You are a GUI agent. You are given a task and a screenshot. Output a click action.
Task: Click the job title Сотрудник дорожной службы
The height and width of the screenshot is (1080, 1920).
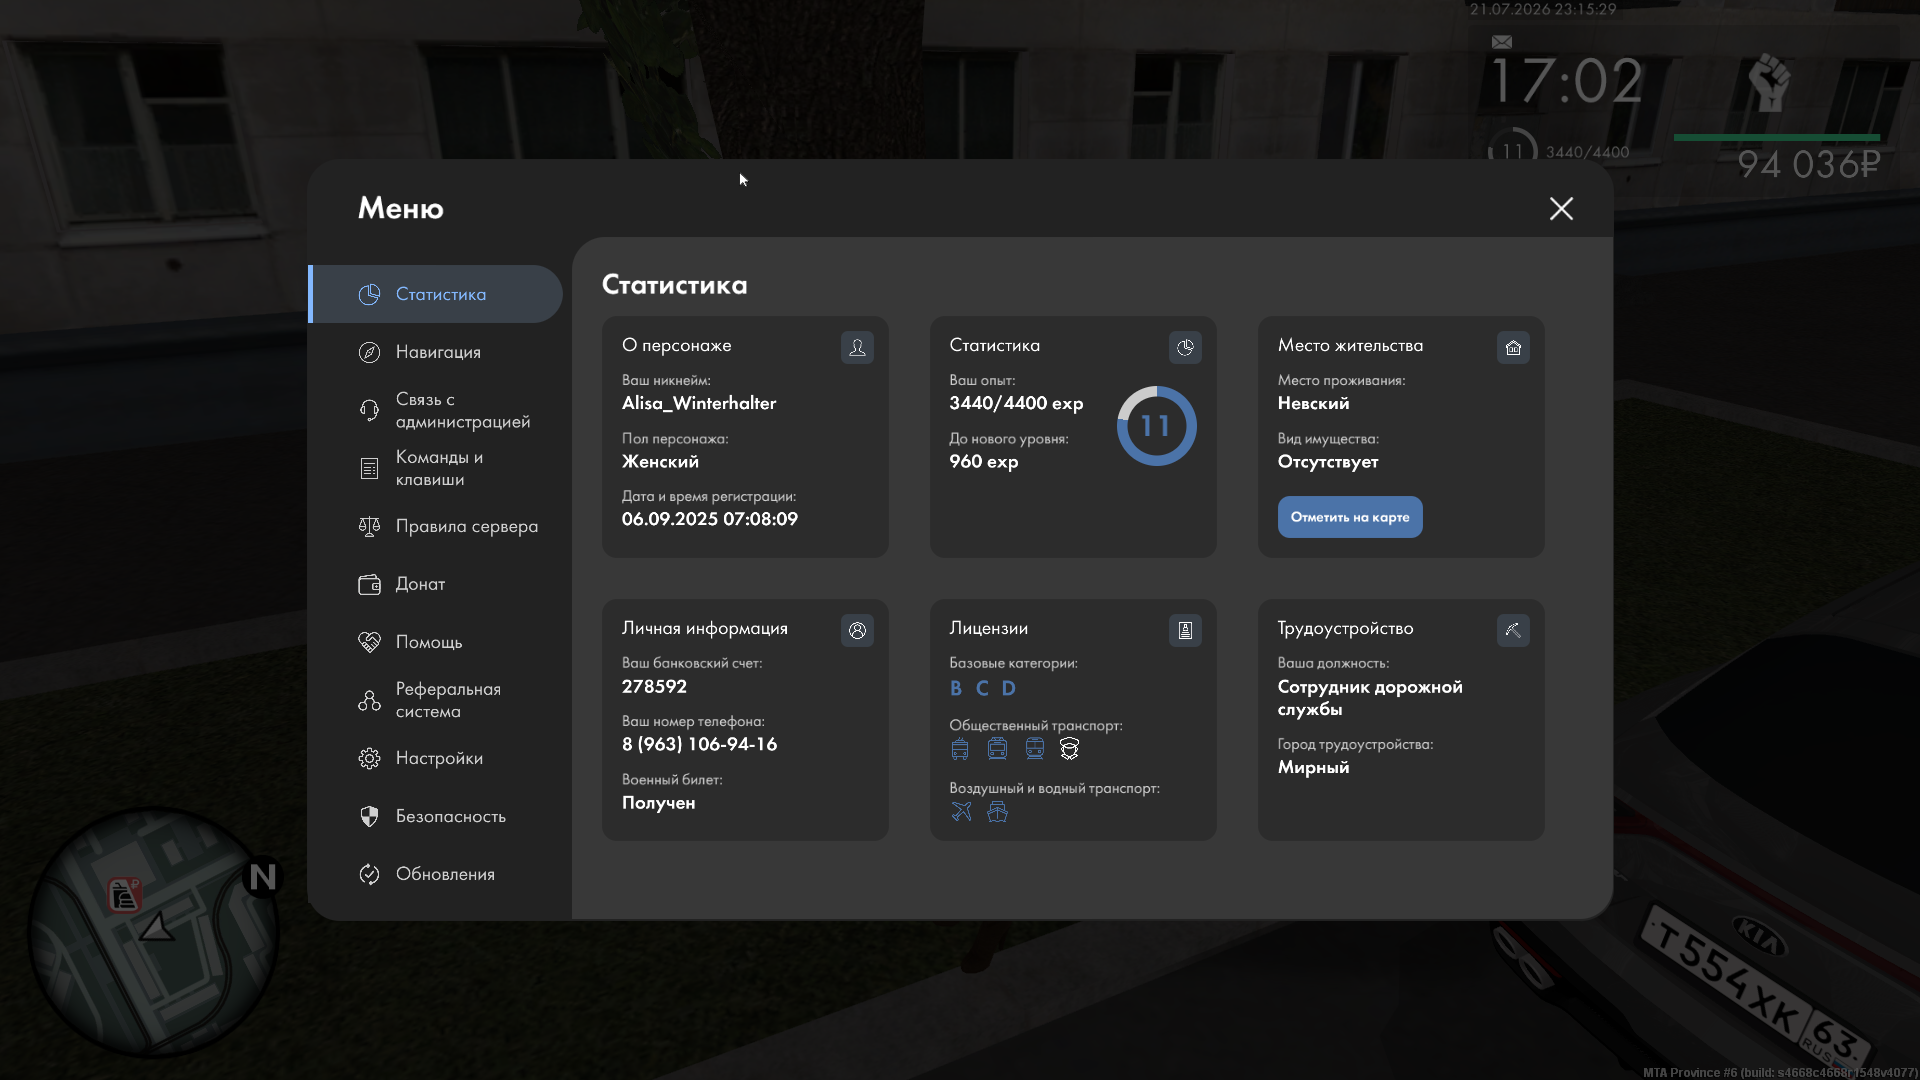(1370, 698)
